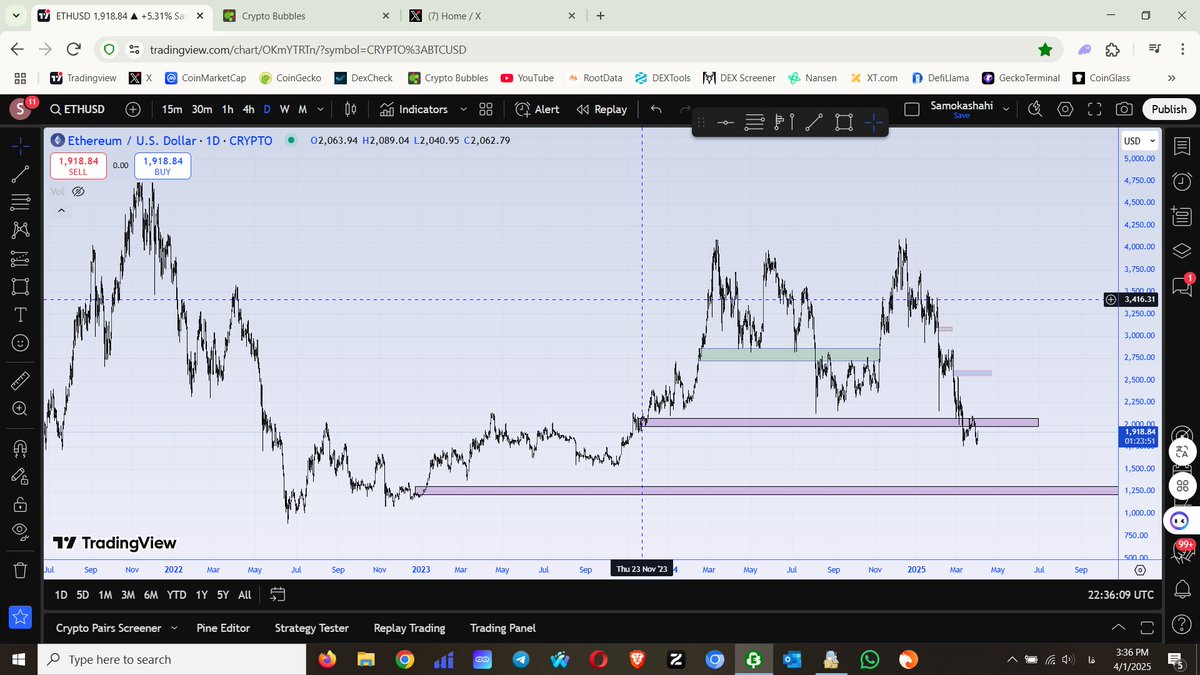Click the Publish button
The image size is (1200, 675).
pos(1168,109)
